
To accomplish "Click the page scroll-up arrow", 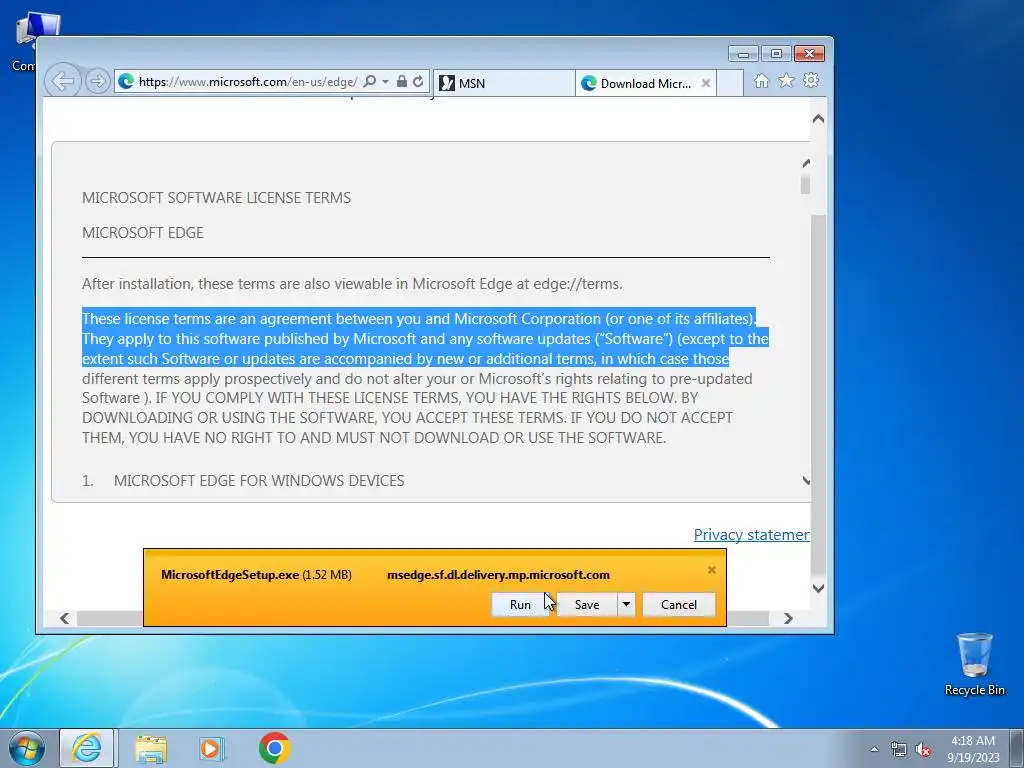I will pos(818,119).
